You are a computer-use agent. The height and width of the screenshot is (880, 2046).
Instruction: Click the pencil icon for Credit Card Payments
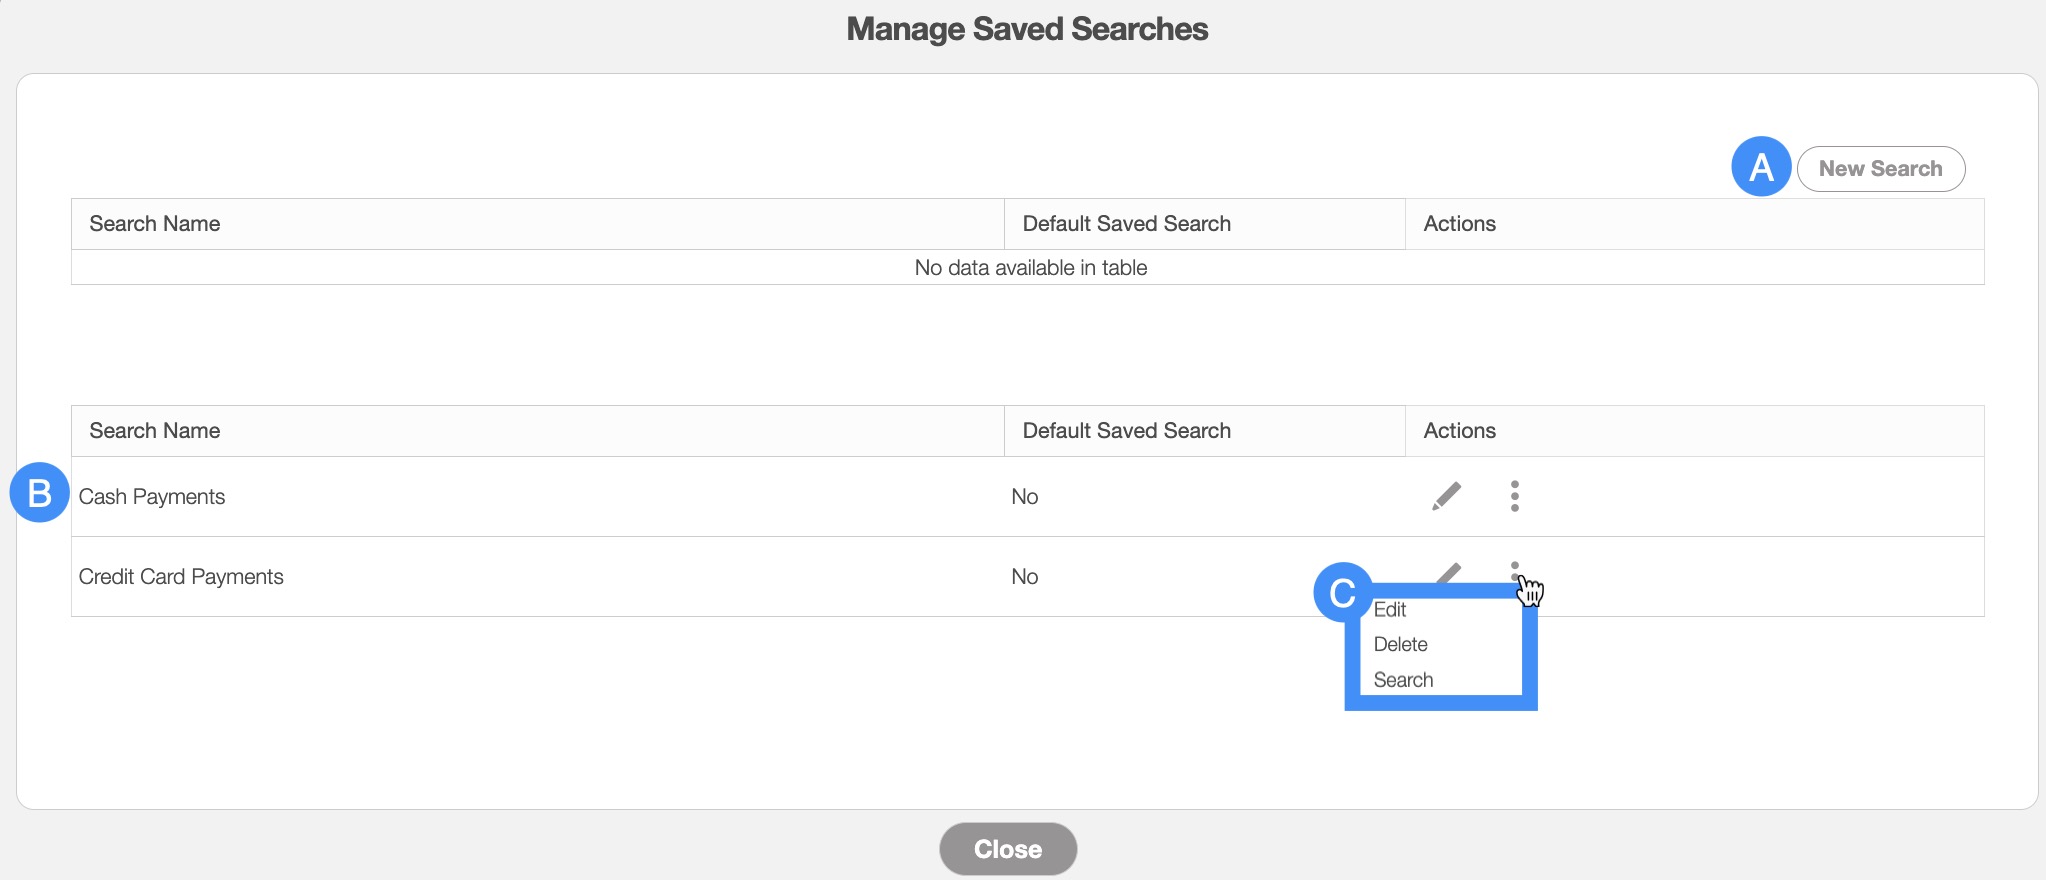1449,573
